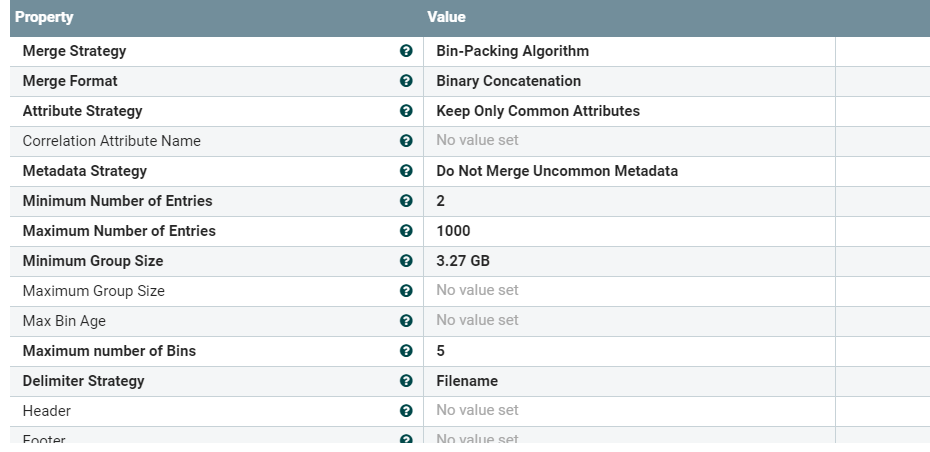The width and height of the screenshot is (930, 452).
Task: Click help icon for Delimiter Strategy
Action: 406,381
